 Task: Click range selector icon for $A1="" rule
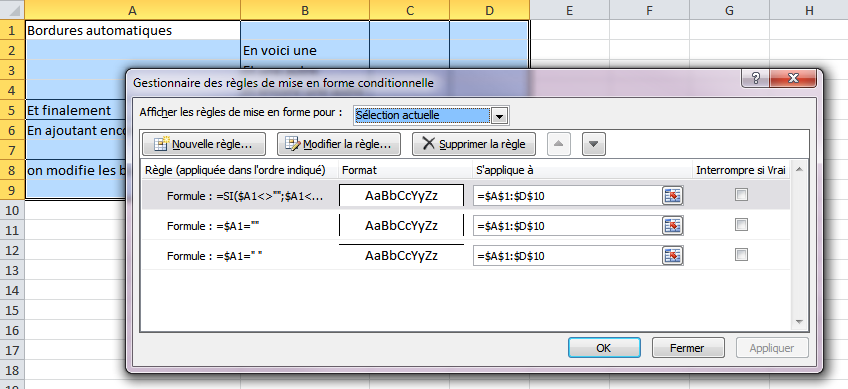tap(672, 226)
